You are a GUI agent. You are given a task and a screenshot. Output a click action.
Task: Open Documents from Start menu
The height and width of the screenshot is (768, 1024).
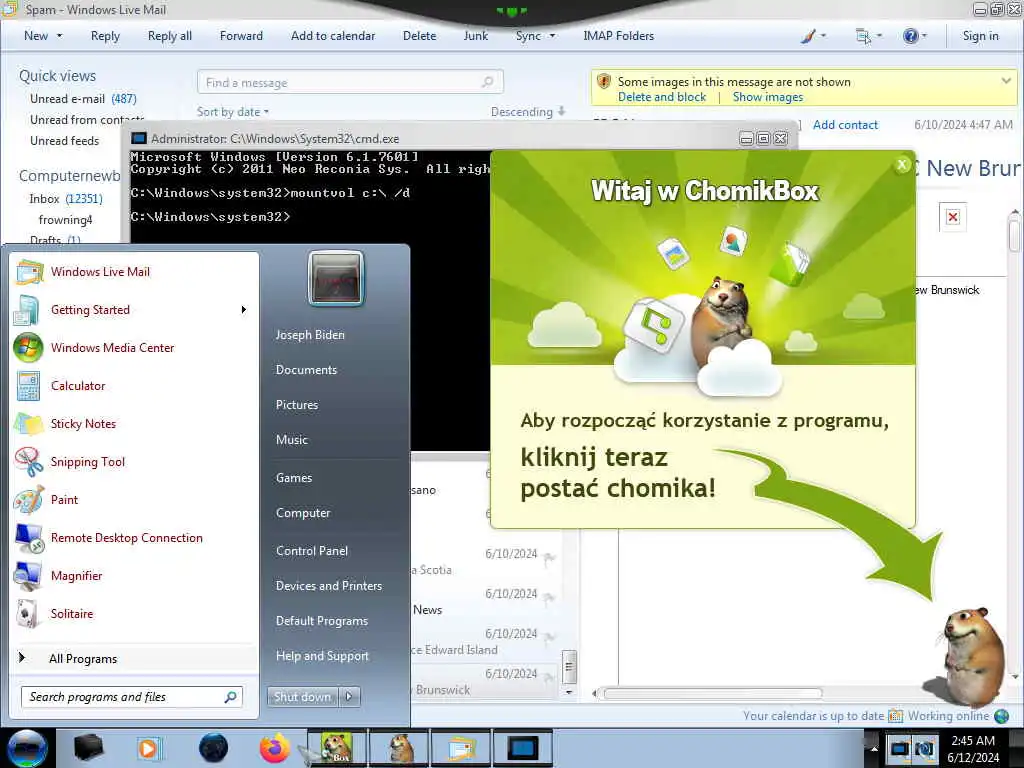[306, 370]
